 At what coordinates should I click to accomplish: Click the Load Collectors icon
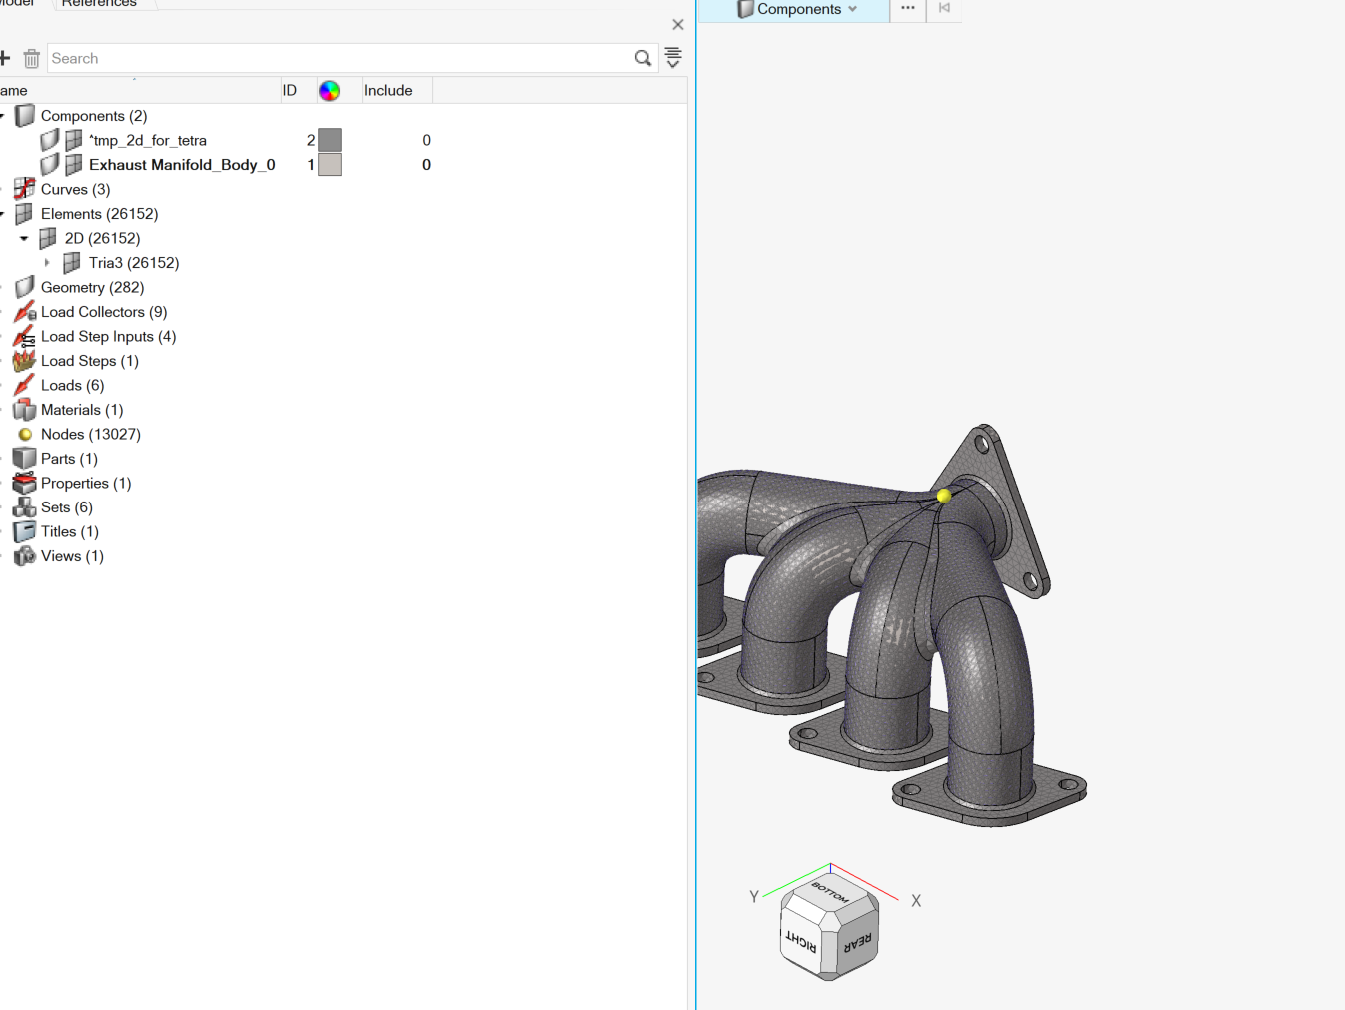(25, 312)
